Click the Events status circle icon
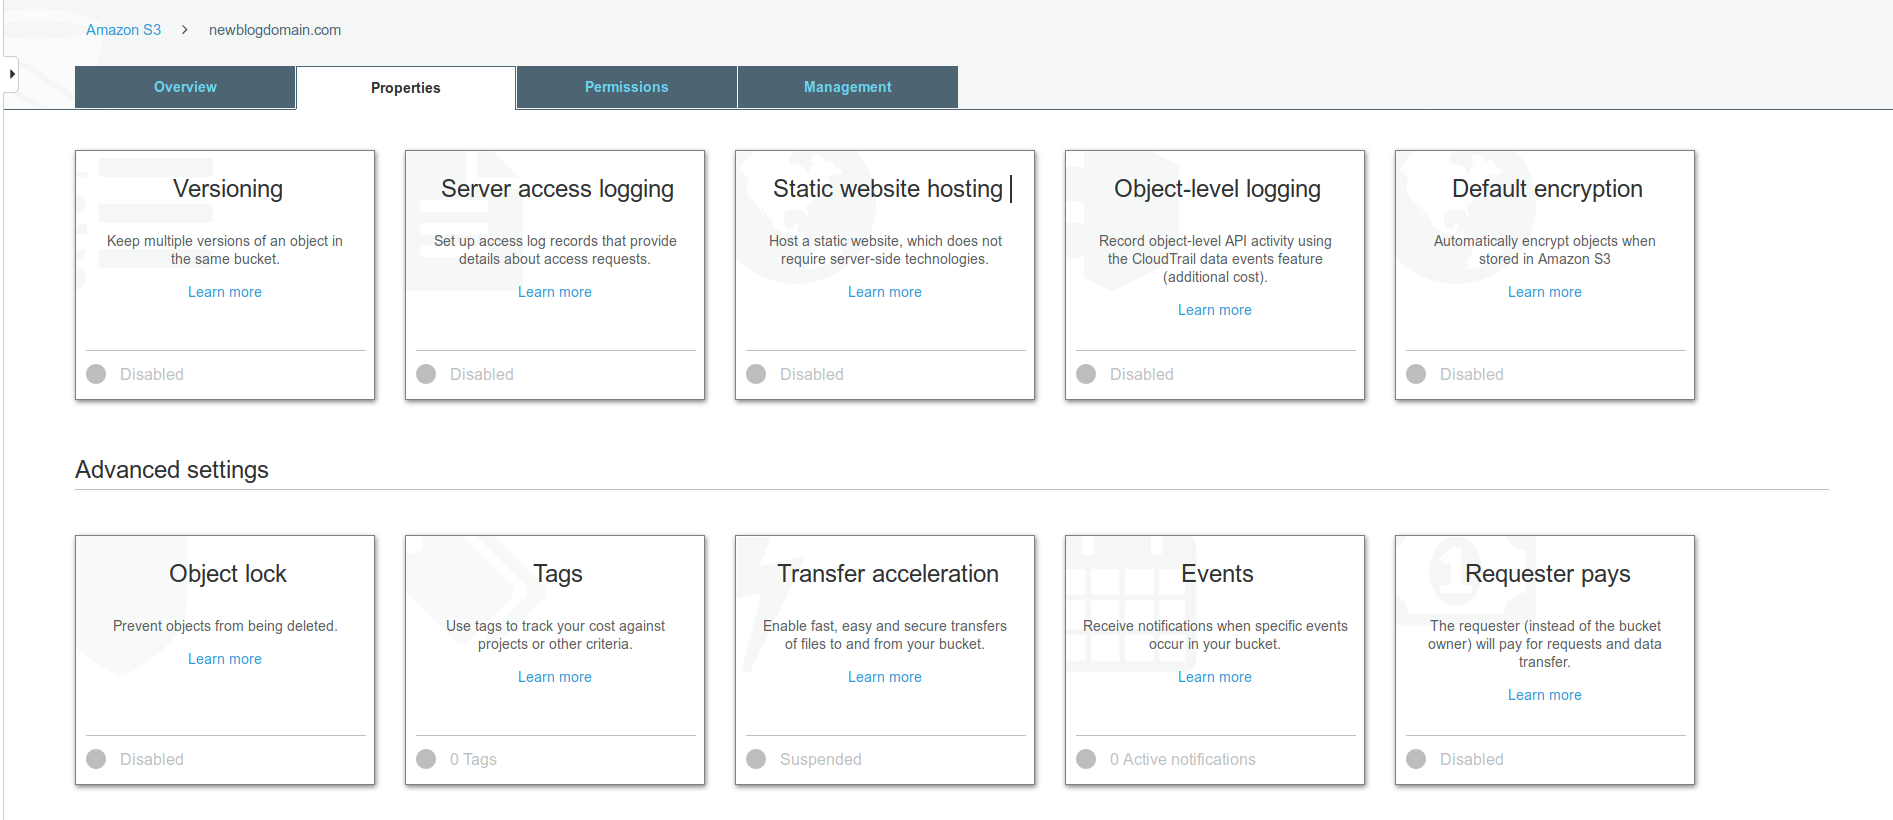 coord(1086,759)
